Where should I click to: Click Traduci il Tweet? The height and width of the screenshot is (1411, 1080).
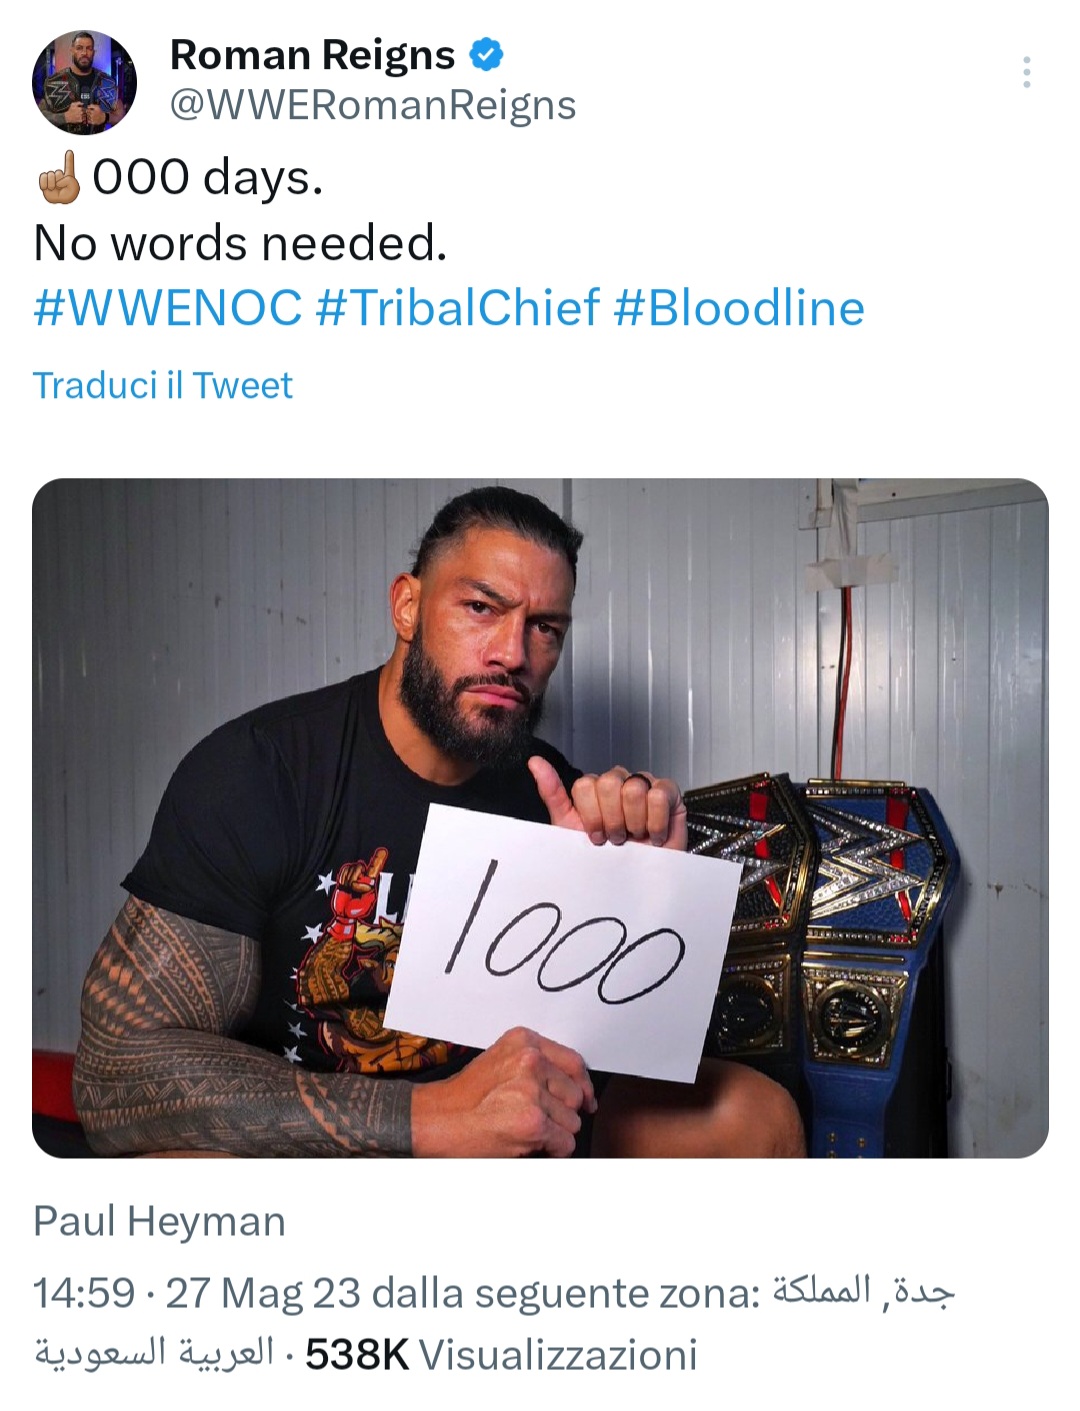click(163, 385)
